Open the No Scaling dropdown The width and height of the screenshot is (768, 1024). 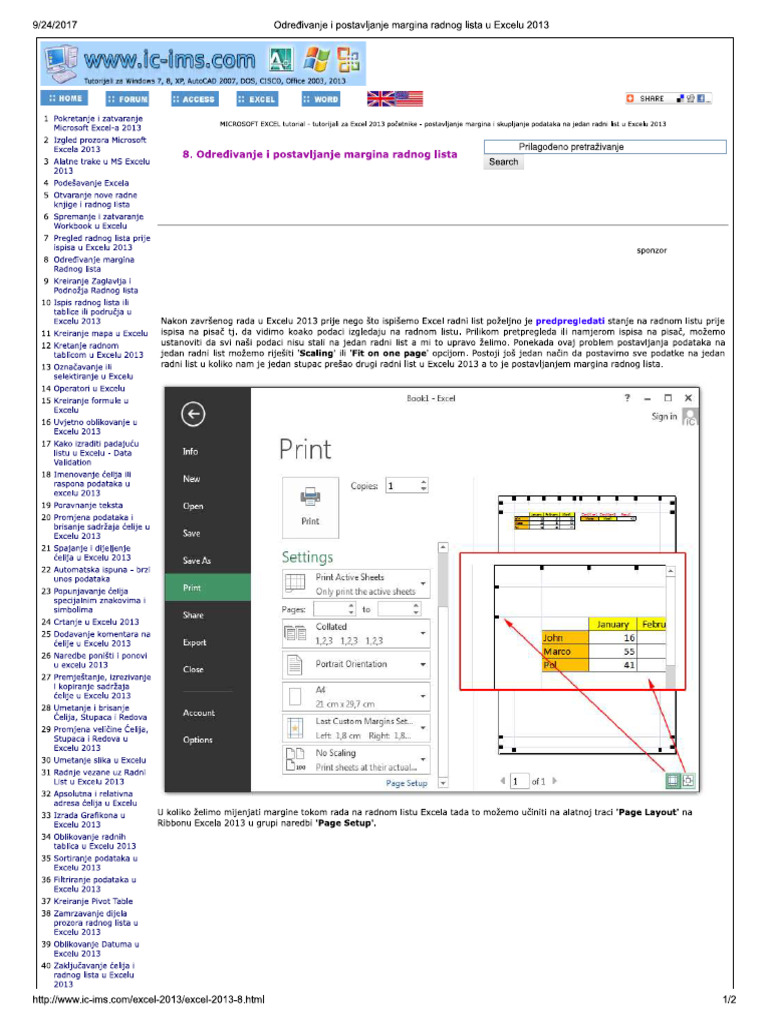point(357,760)
